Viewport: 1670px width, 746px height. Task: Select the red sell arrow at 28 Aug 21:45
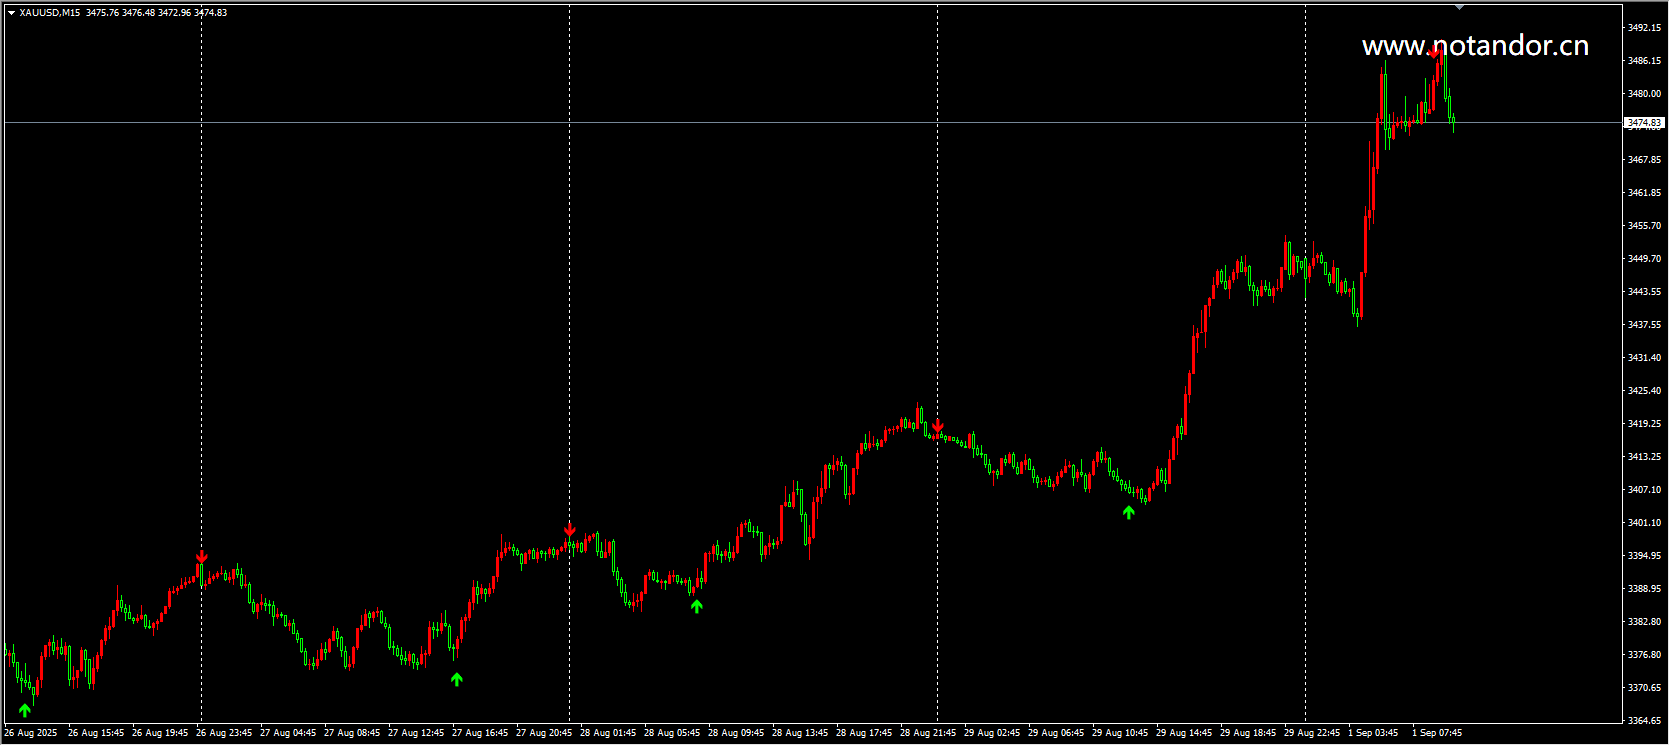click(x=938, y=427)
